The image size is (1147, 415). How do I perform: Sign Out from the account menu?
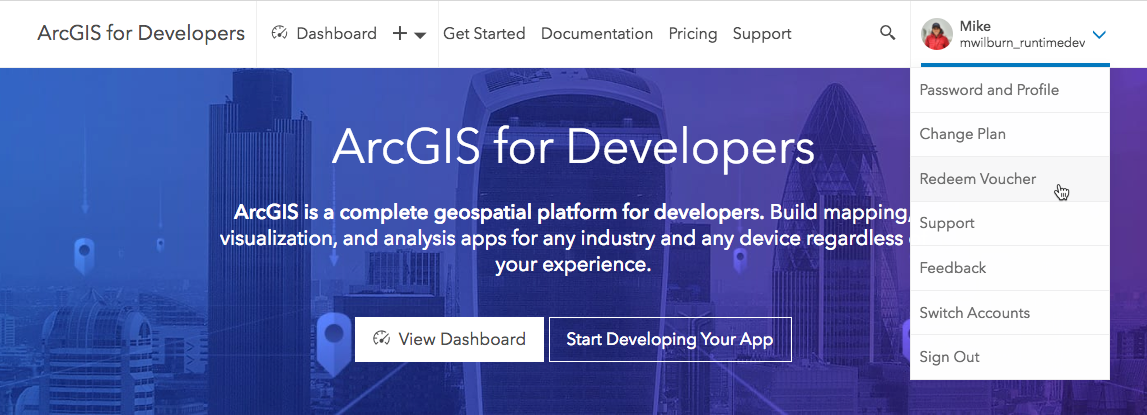pyautogui.click(x=1009, y=357)
